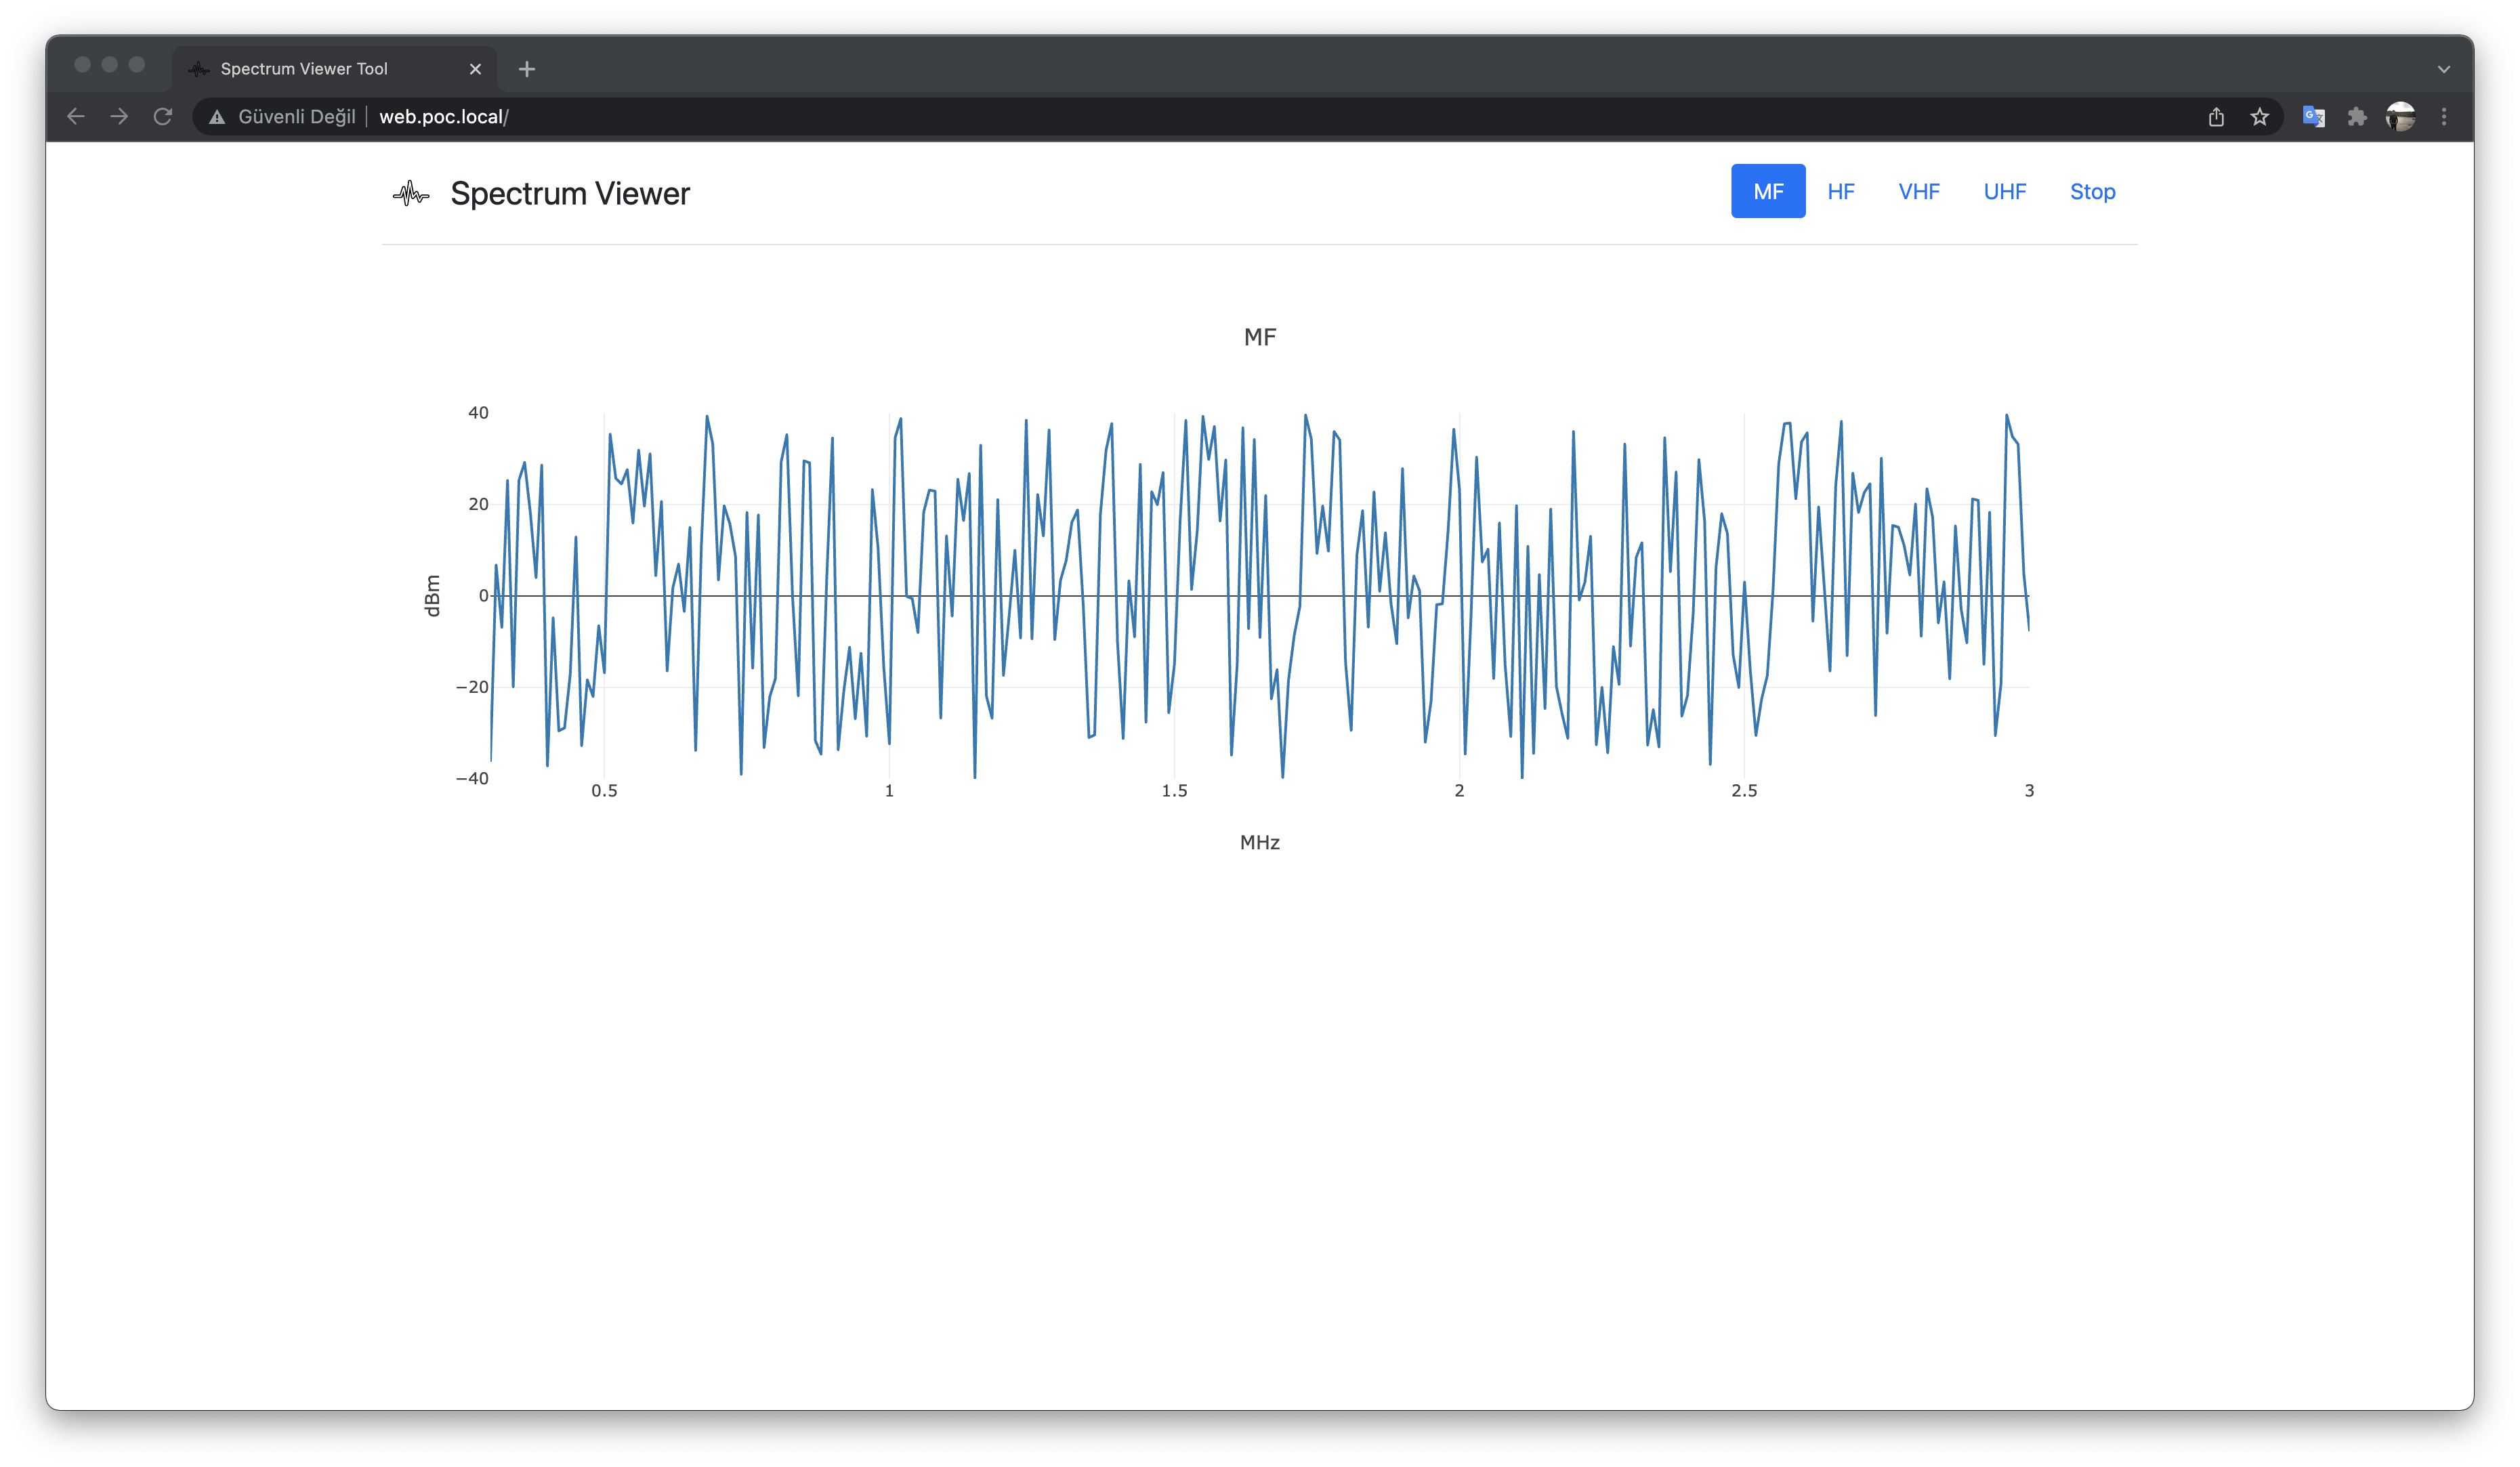Viewport: 2520px width, 1467px height.
Task: Click the profile avatar in the toolbar
Action: [x=2400, y=117]
